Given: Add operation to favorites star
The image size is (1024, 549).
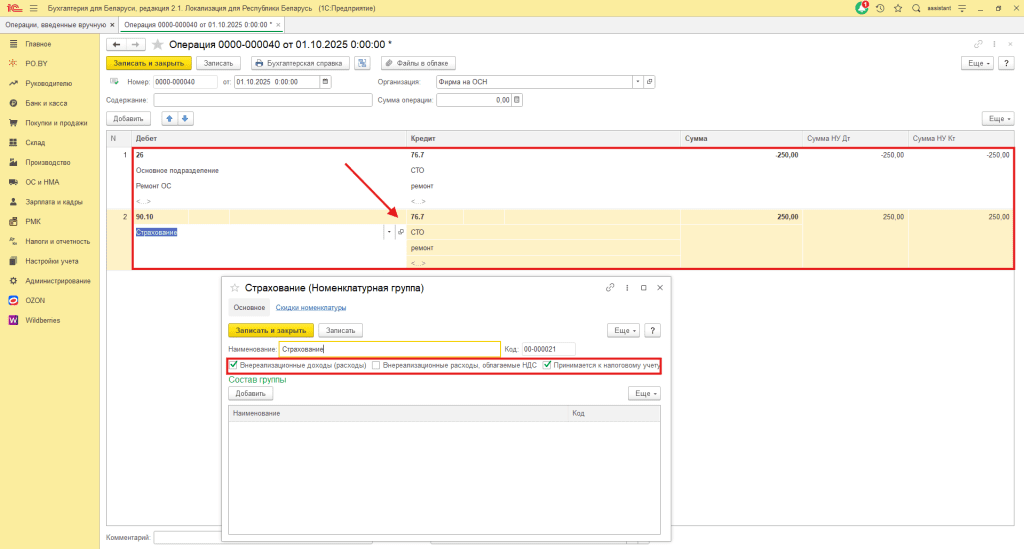Looking at the screenshot, I should (157, 44).
